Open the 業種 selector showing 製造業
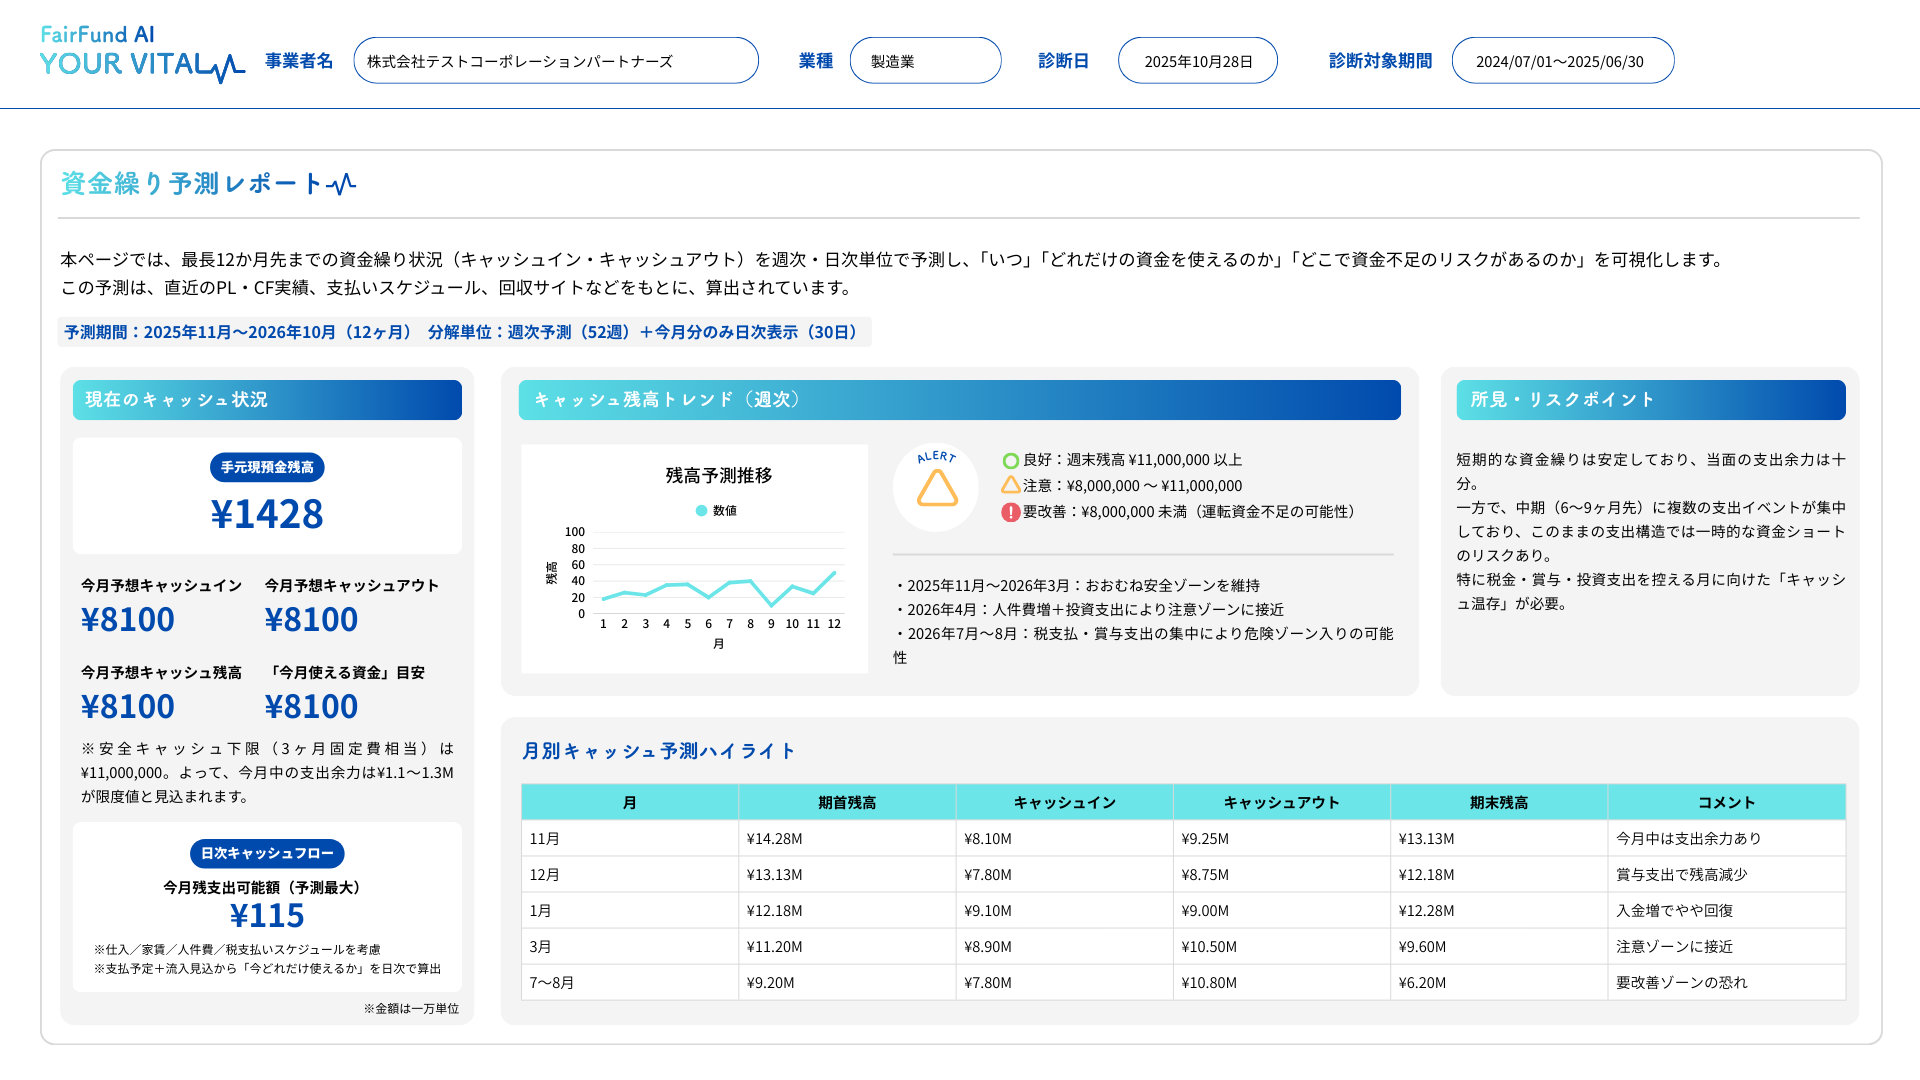1920x1080 pixels. 925,60
